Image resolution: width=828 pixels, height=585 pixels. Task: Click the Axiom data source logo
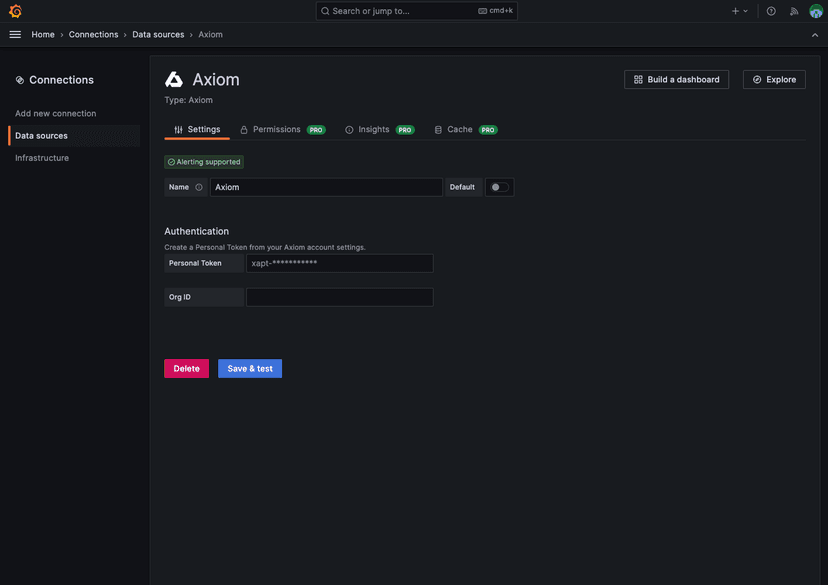tap(172, 78)
